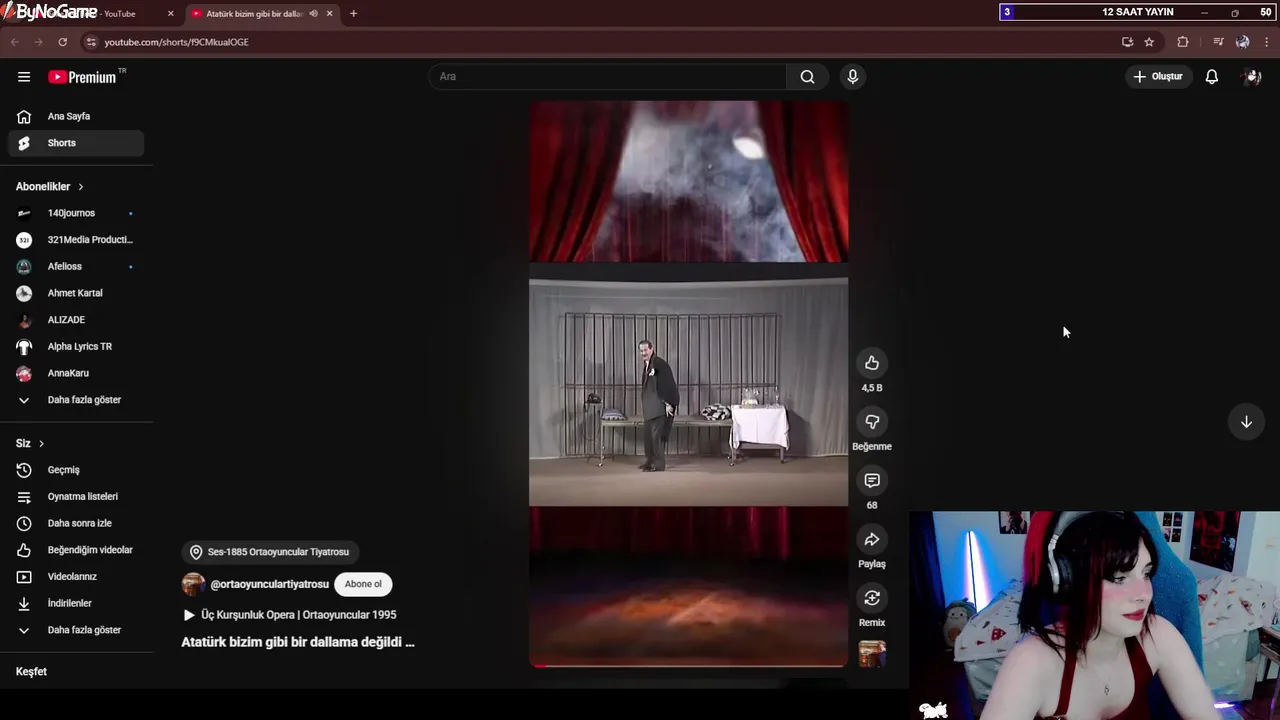Open Ses-1885 Ortaoyuncular Tiyatrosu location chip
Viewport: 1280px width, 720px height.
click(270, 552)
